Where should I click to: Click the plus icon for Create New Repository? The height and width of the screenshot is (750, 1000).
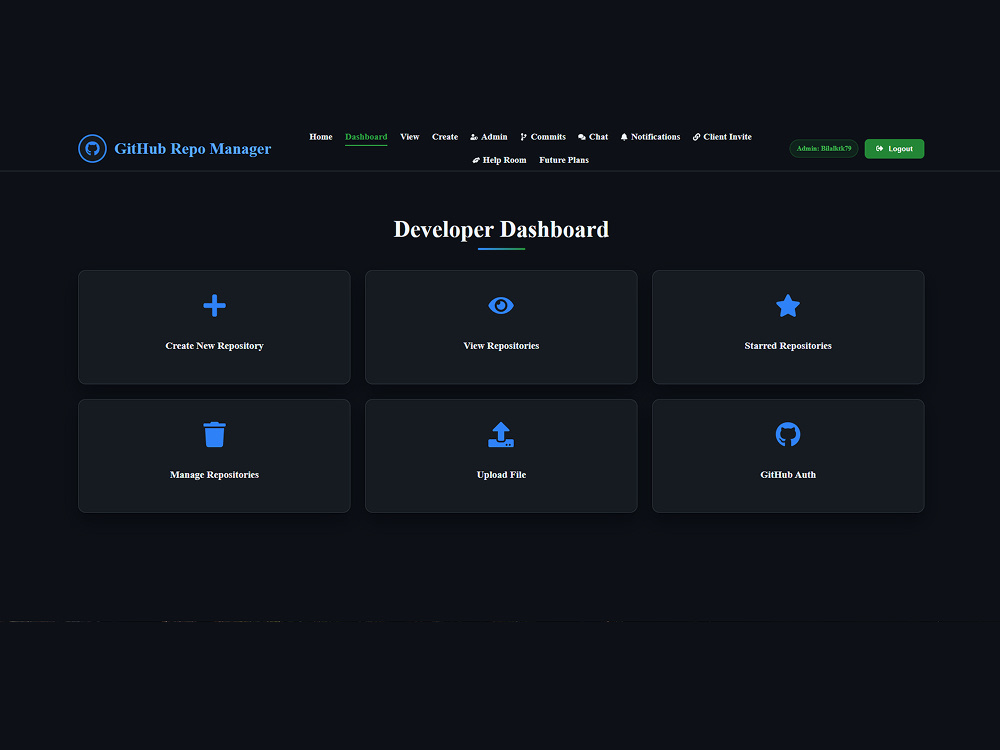pyautogui.click(x=214, y=305)
